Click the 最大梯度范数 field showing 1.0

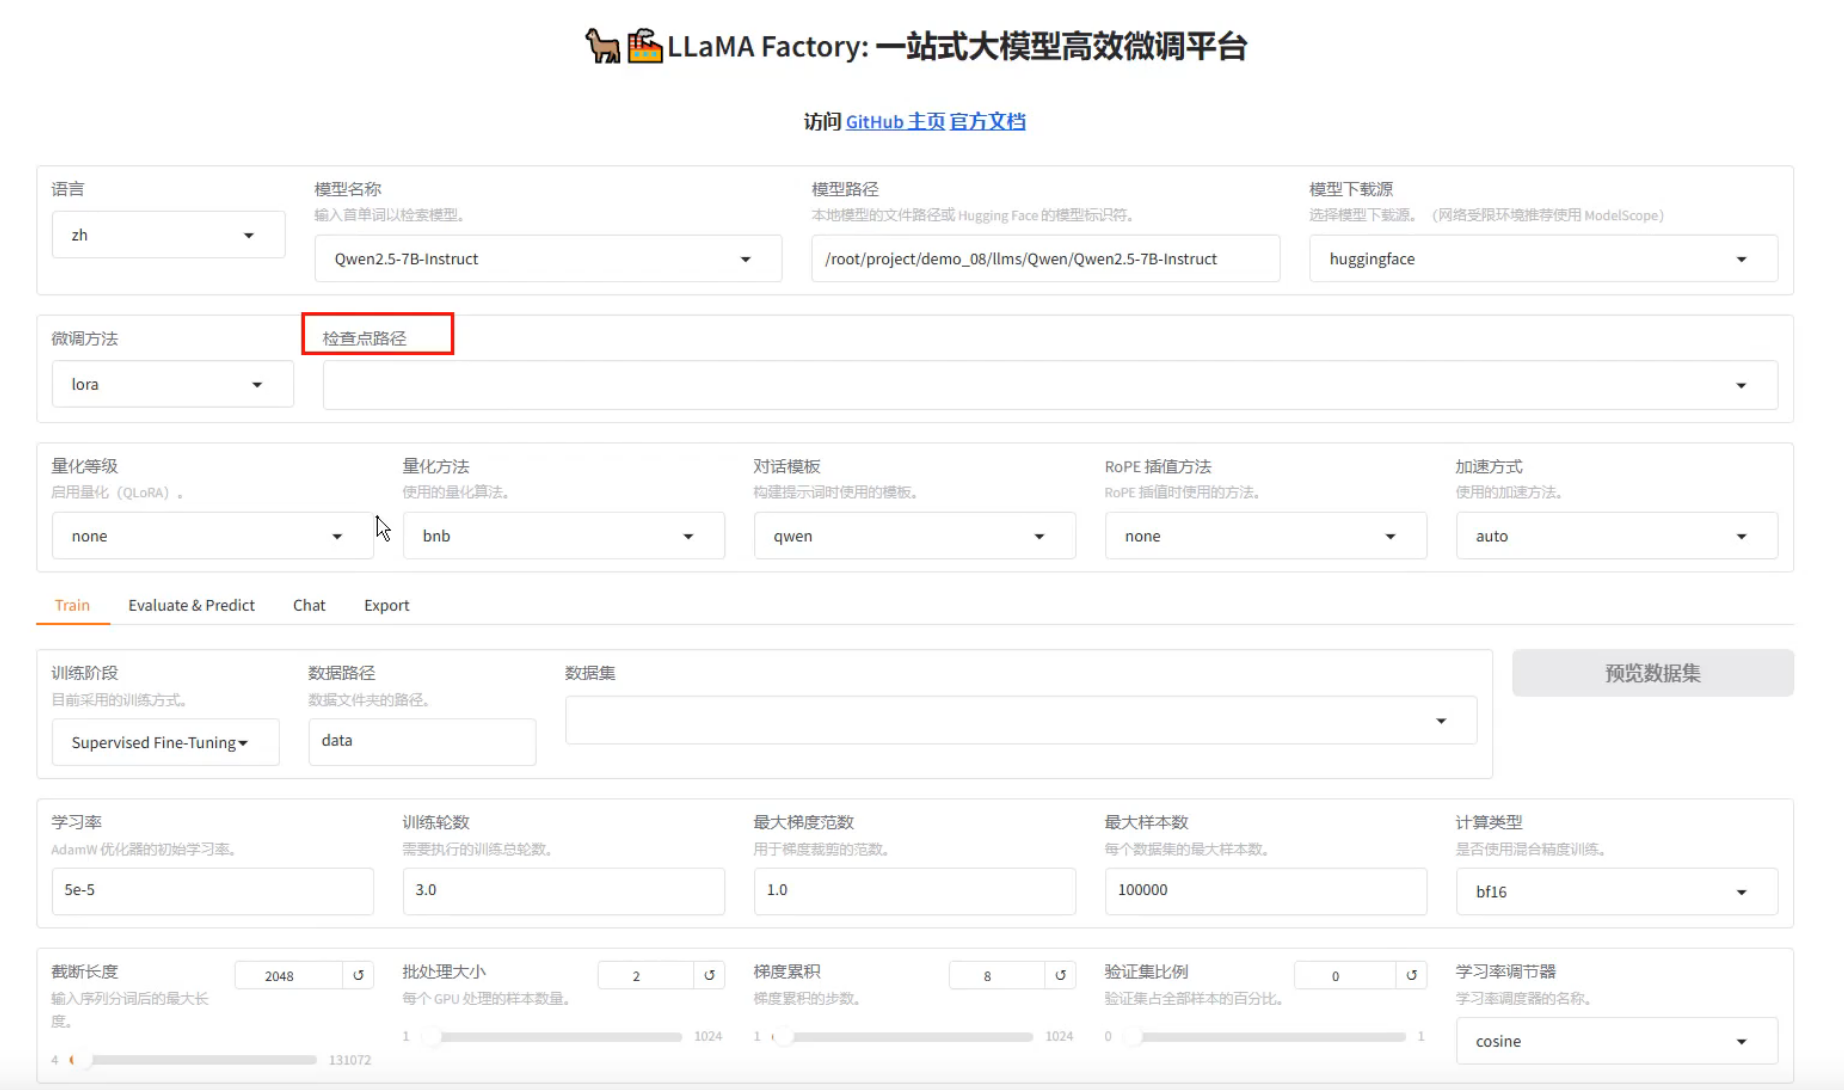click(x=914, y=890)
